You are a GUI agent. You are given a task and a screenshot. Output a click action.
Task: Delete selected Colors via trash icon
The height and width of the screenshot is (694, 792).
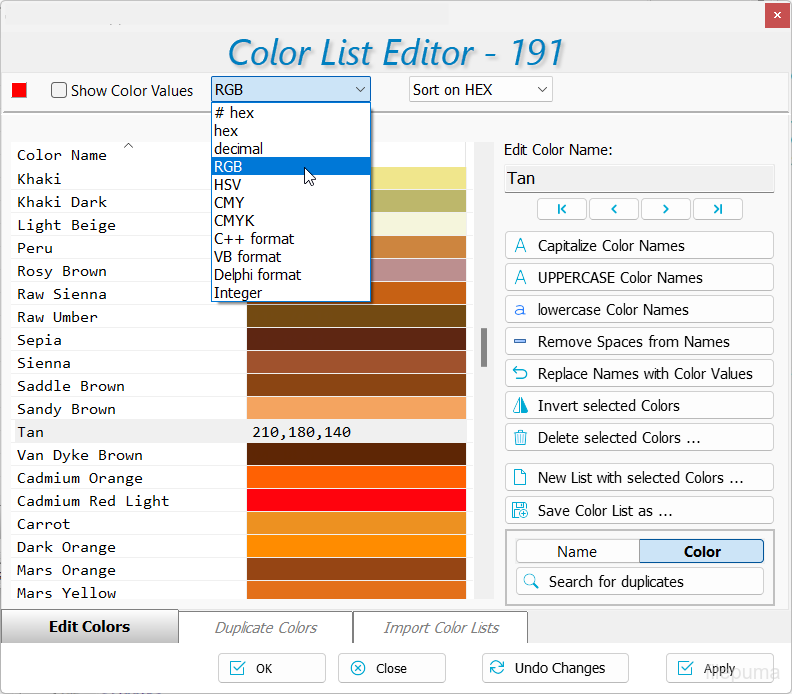[x=520, y=438]
